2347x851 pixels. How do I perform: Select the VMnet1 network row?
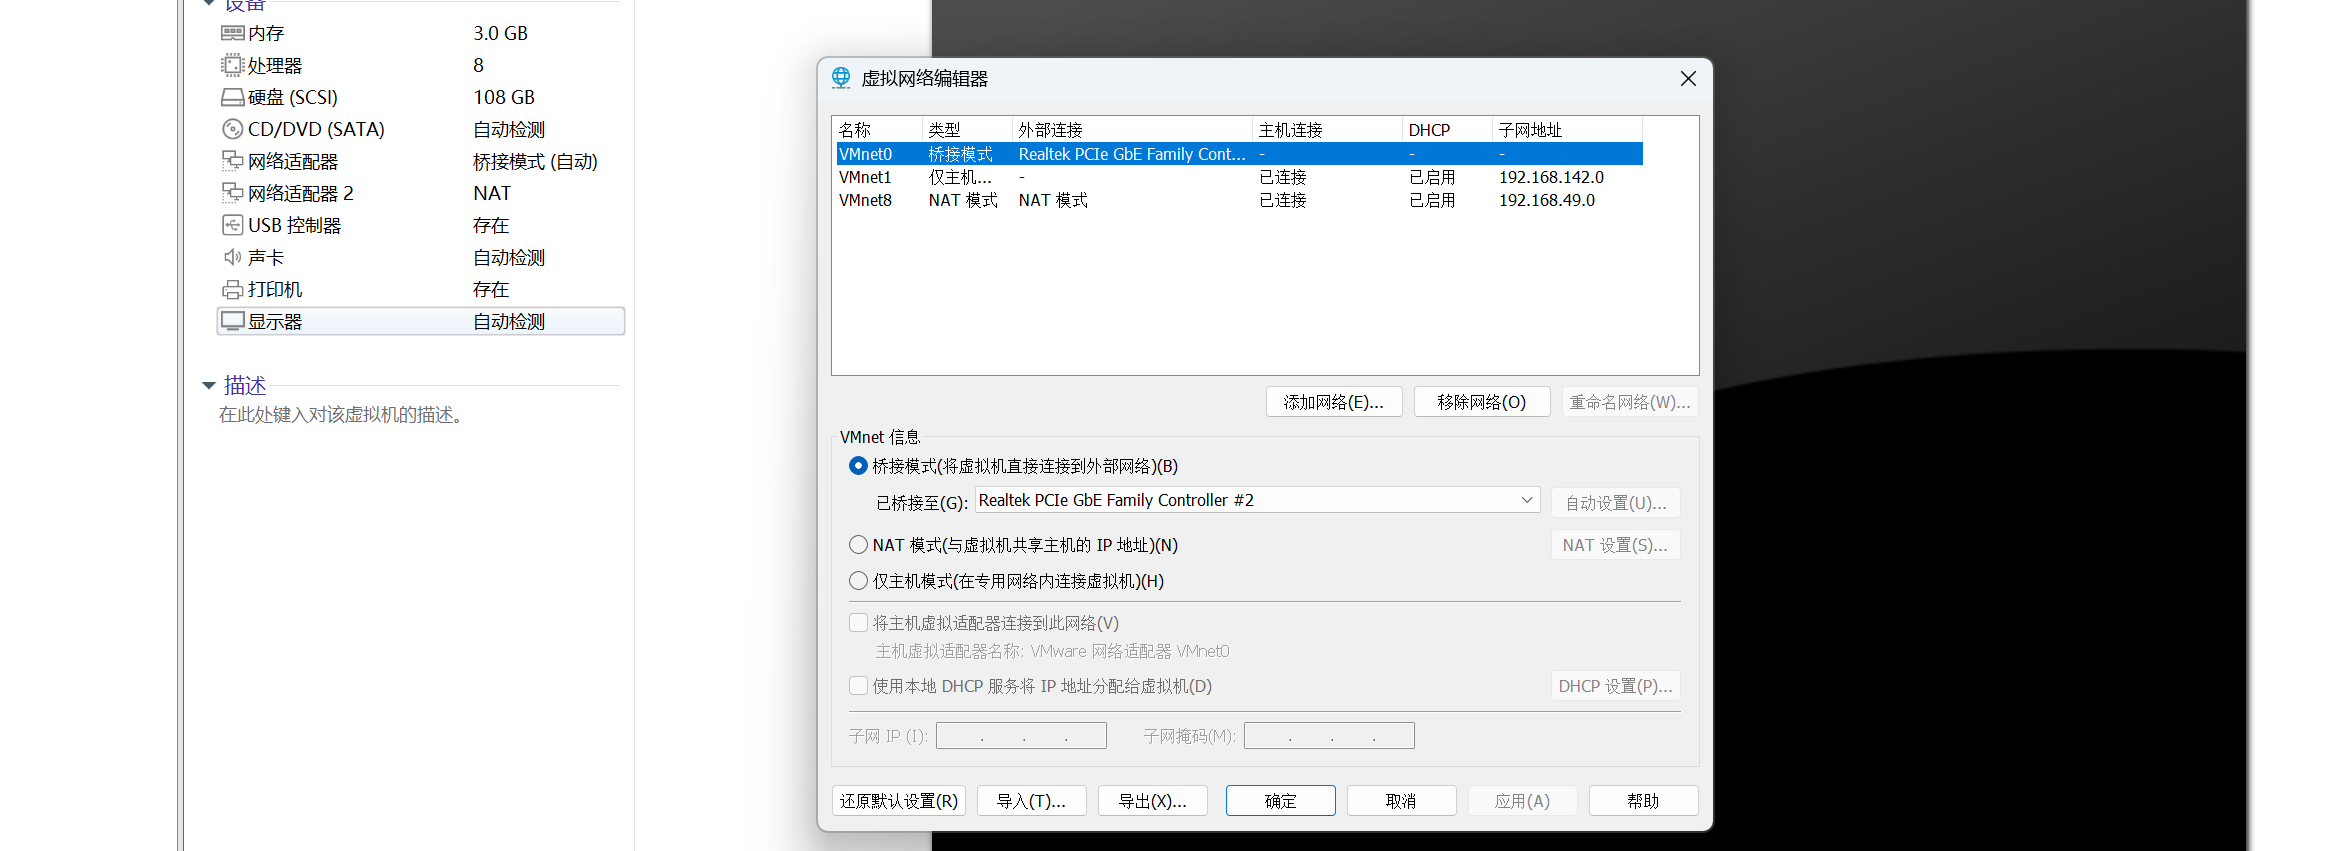pyautogui.click(x=1239, y=177)
